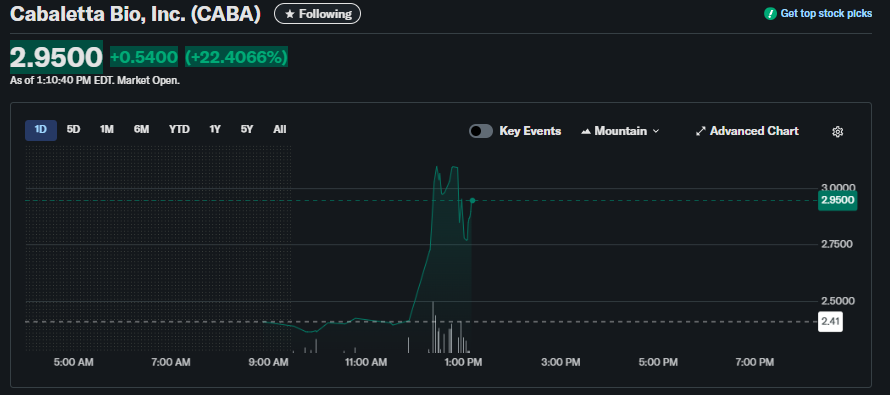Click the current price 2.9500 axis label
890x395 pixels.
[x=837, y=200]
